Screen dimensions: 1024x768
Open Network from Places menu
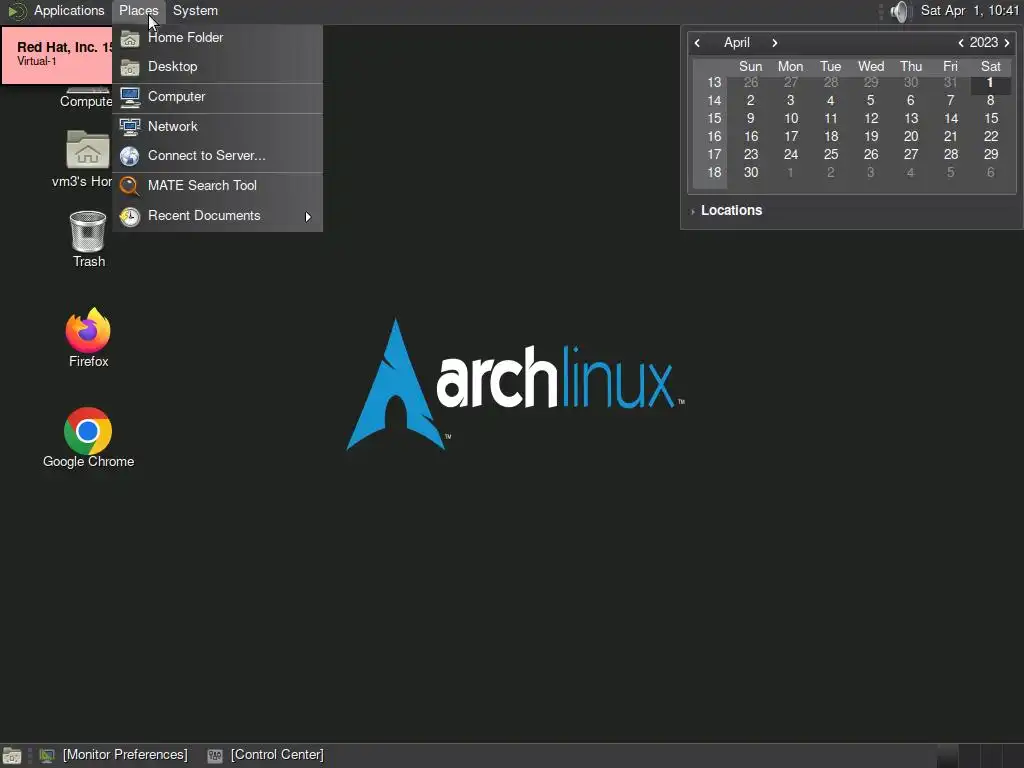tap(217, 127)
